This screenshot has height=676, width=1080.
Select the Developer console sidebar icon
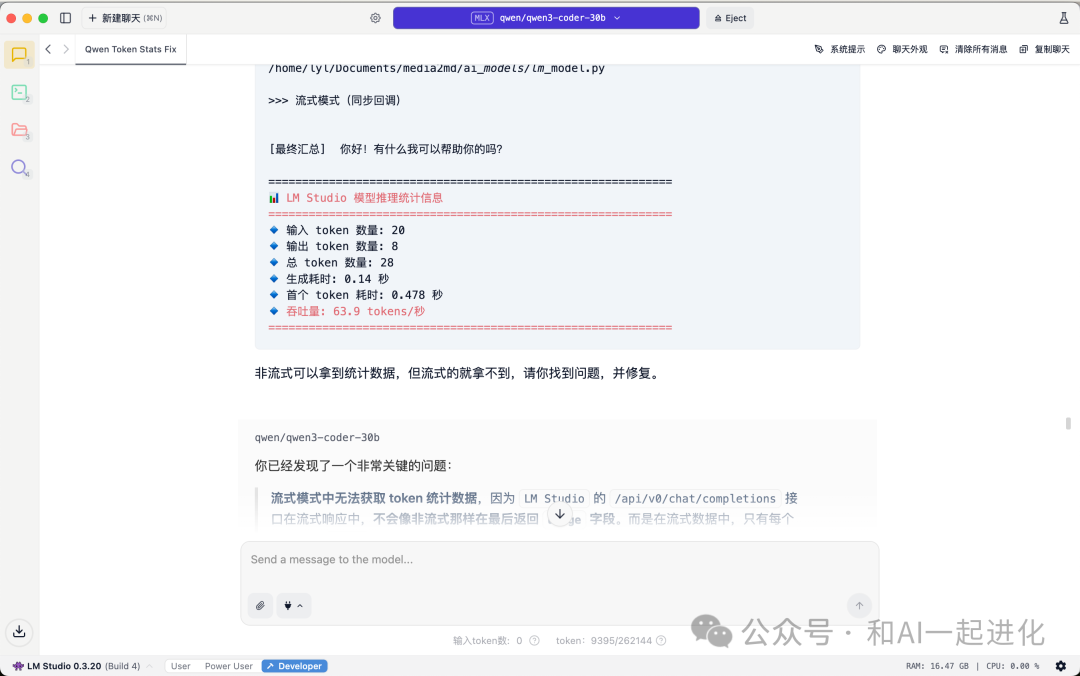(x=19, y=92)
